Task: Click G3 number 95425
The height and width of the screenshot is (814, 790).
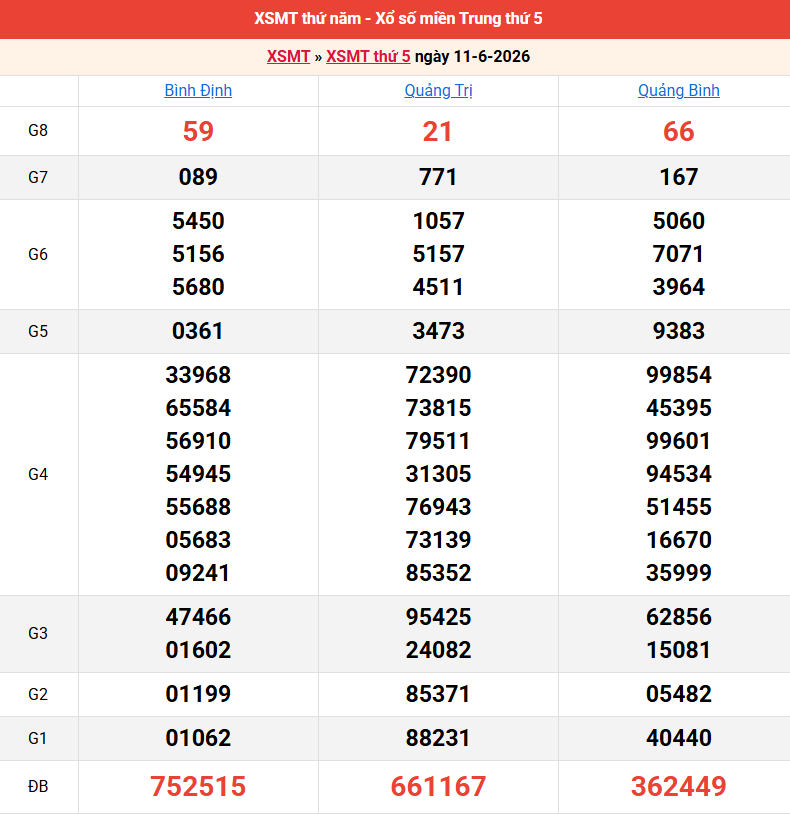Action: pyautogui.click(x=439, y=617)
